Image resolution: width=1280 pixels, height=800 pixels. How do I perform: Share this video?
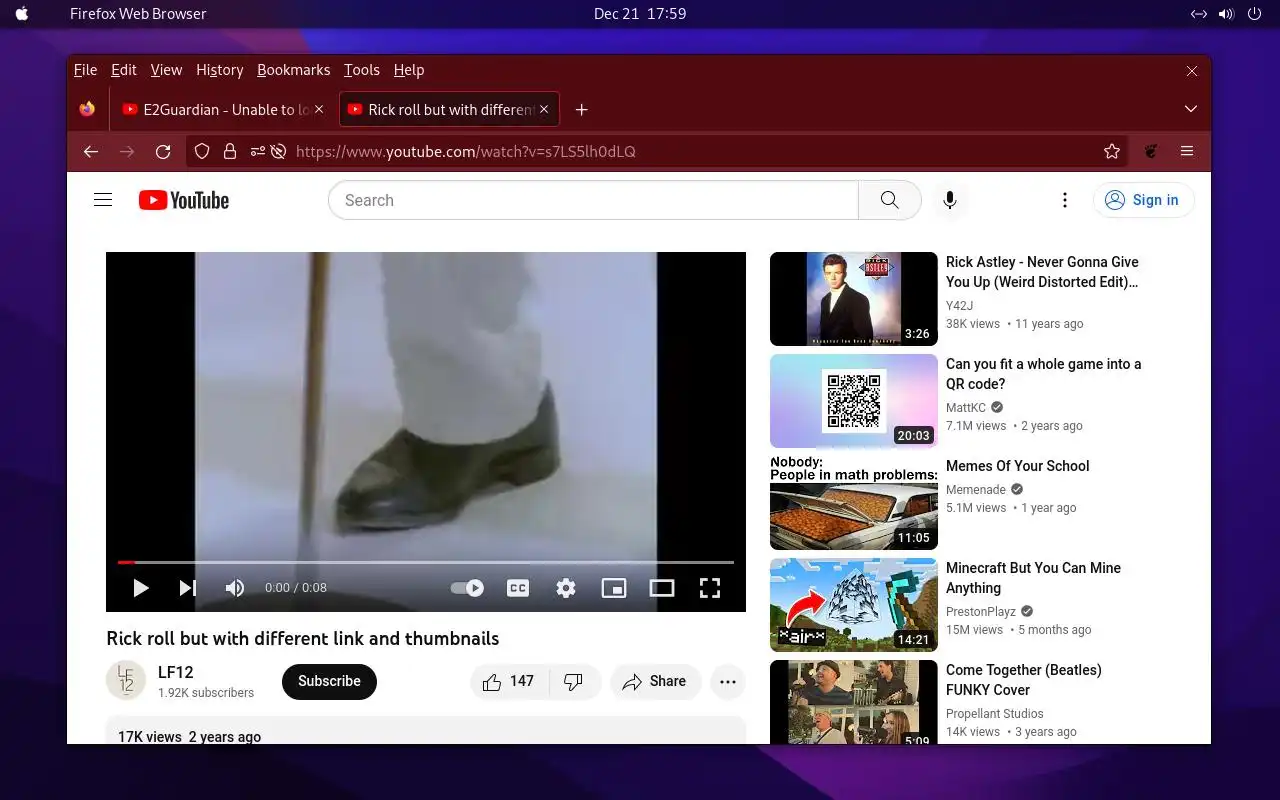tap(655, 682)
